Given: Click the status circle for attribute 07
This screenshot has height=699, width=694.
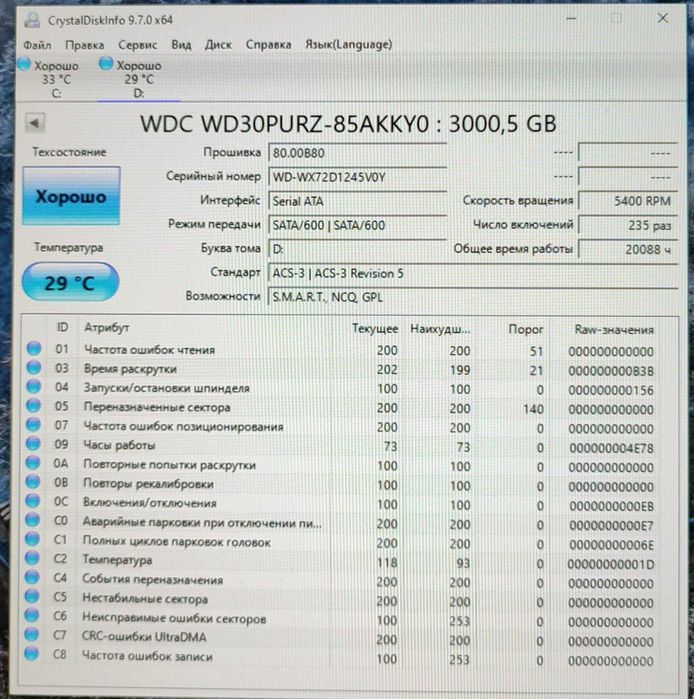Looking at the screenshot, I should click(33, 424).
